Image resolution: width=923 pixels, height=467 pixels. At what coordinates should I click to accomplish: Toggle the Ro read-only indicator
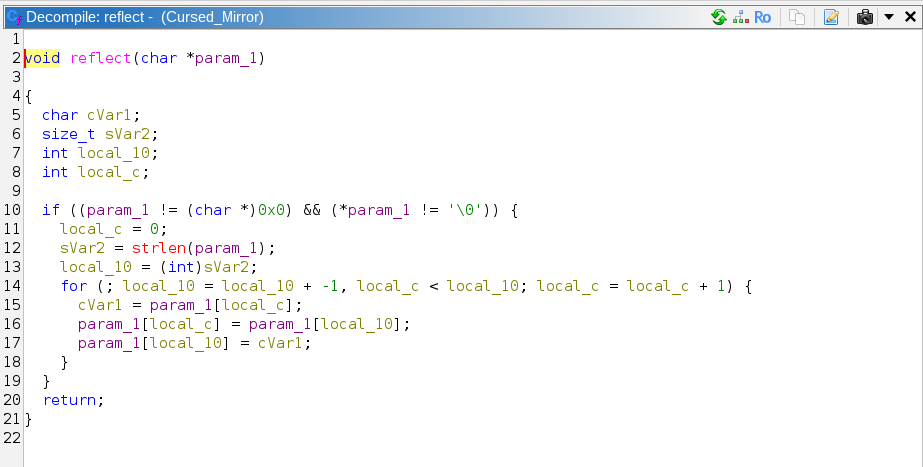(x=762, y=17)
